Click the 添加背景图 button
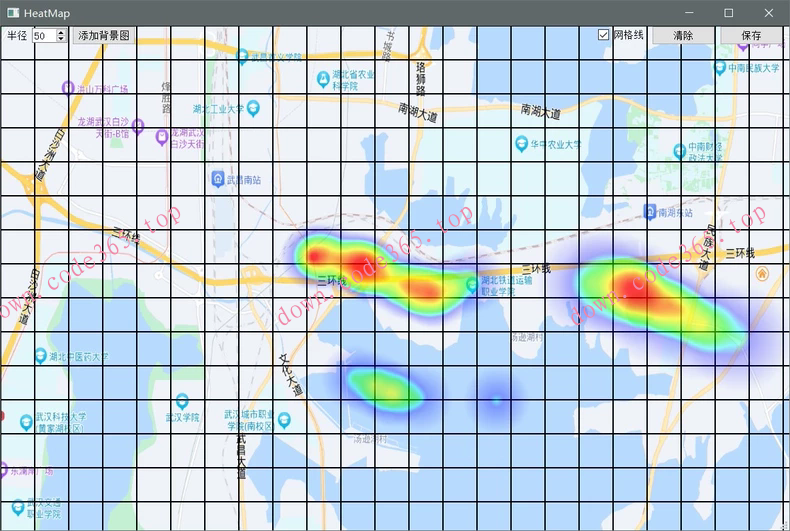Viewport: 790px width, 531px height. [104, 35]
